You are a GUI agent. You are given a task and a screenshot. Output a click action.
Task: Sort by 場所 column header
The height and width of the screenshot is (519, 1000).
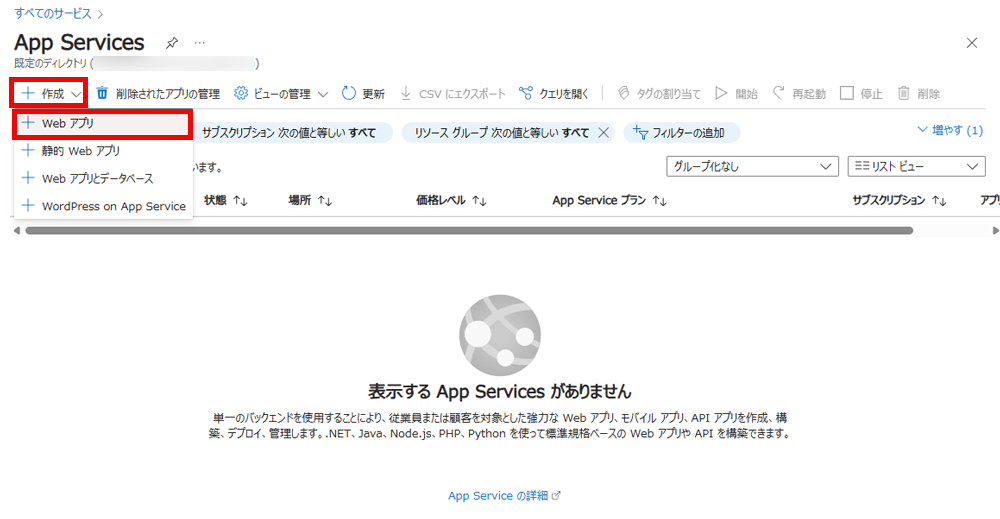[x=310, y=200]
